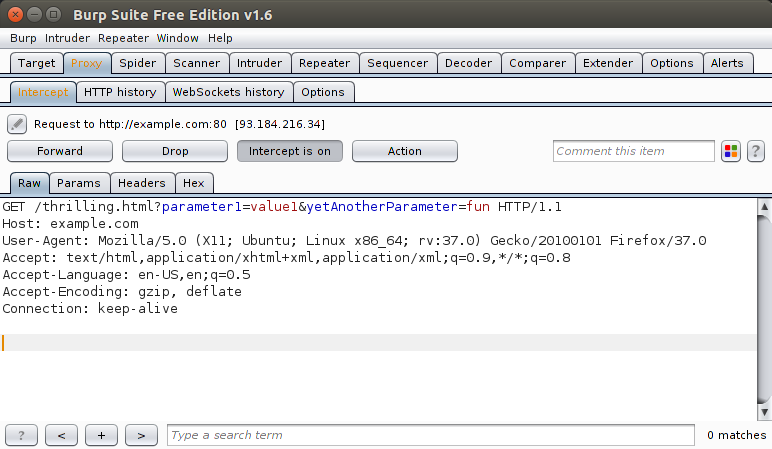This screenshot has height=449, width=772.
Task: Go to next search match
Action: [141, 435]
